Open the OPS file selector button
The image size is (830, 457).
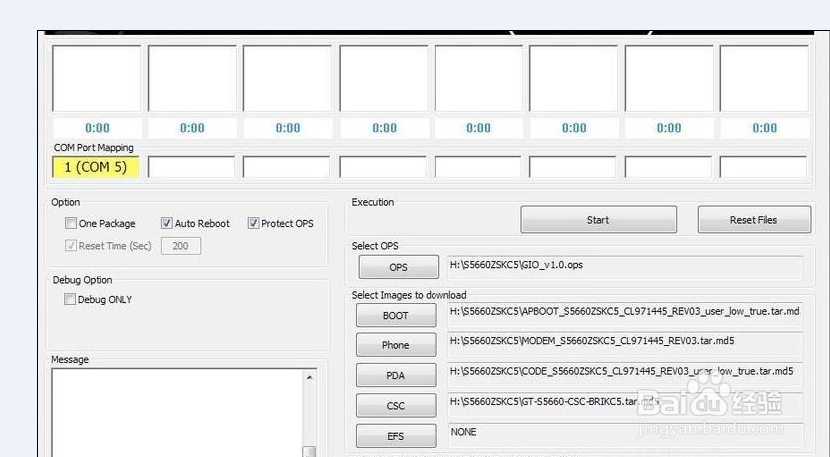[399, 267]
